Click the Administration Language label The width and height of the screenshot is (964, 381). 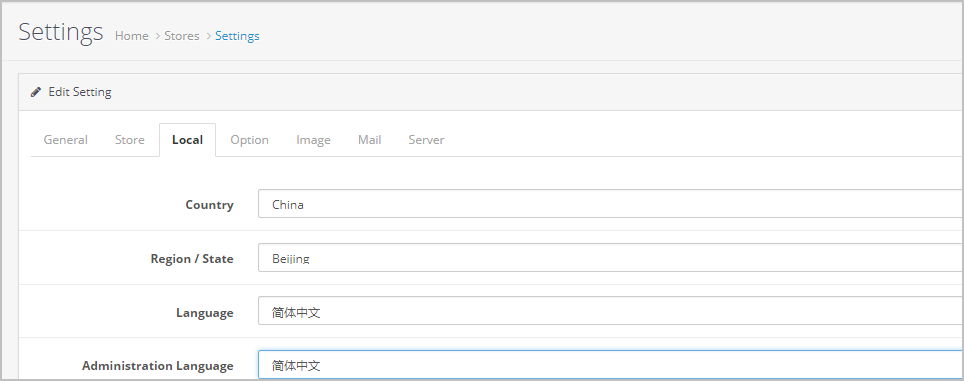point(157,366)
